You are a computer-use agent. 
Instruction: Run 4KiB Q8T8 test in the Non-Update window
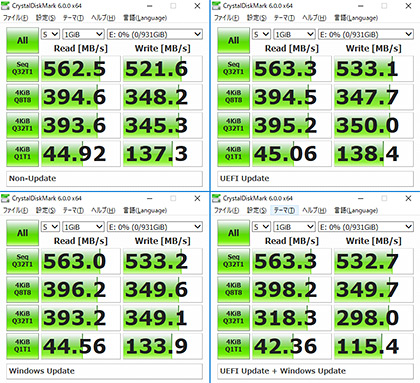click(22, 97)
